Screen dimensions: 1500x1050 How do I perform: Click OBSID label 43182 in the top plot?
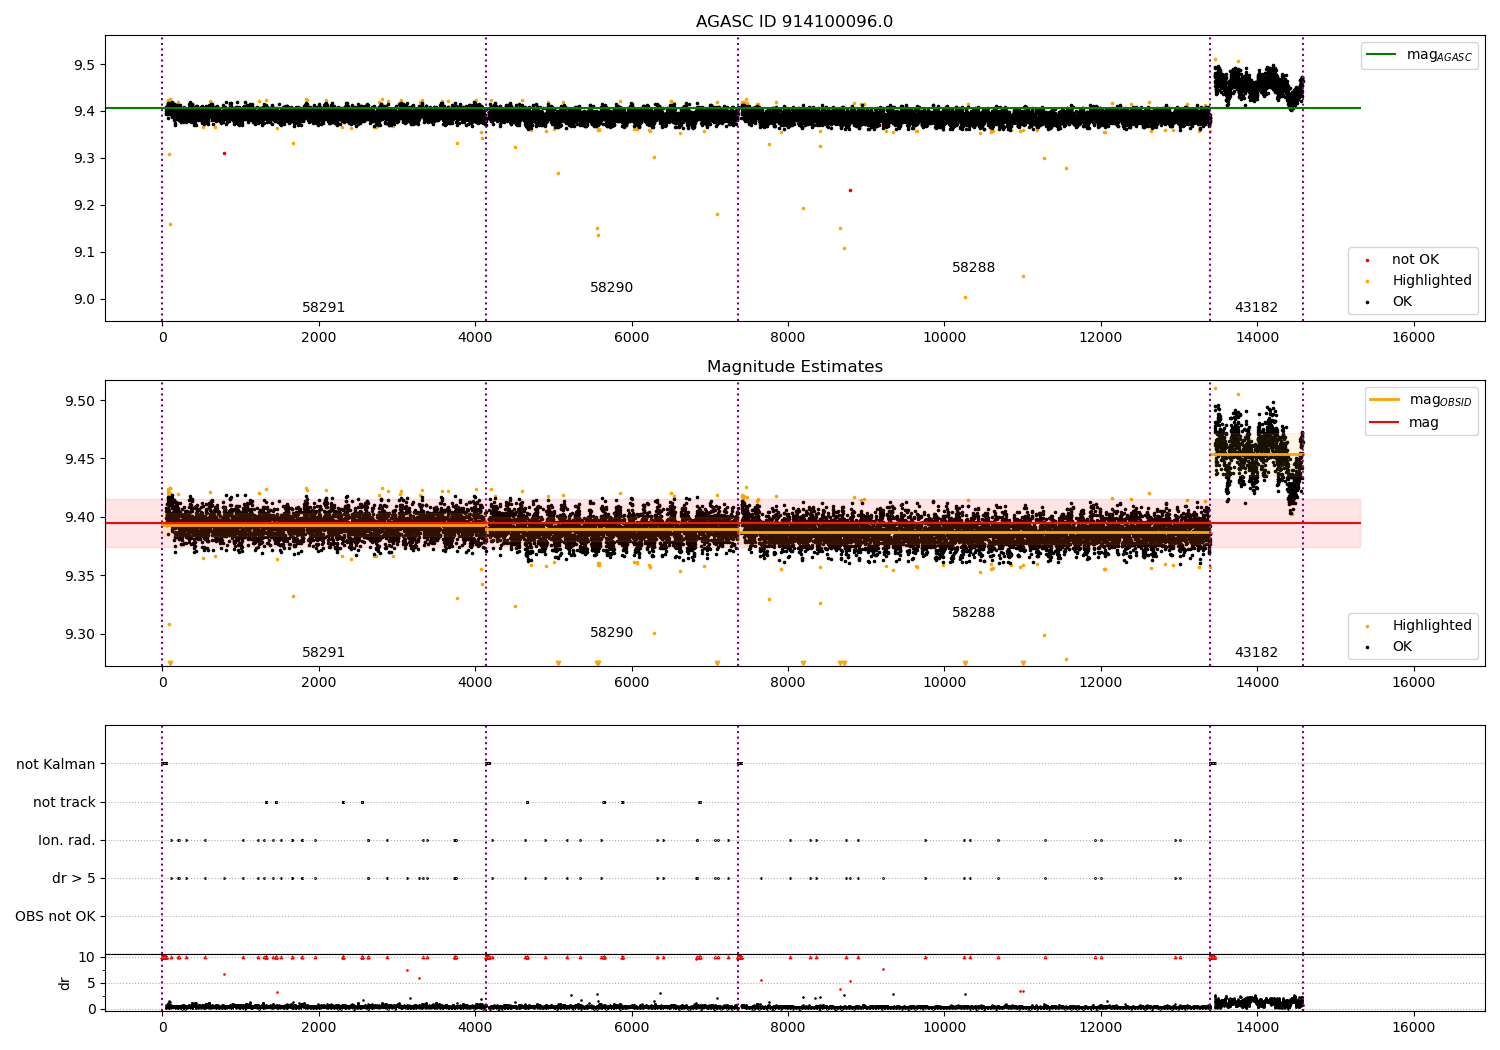[1256, 308]
